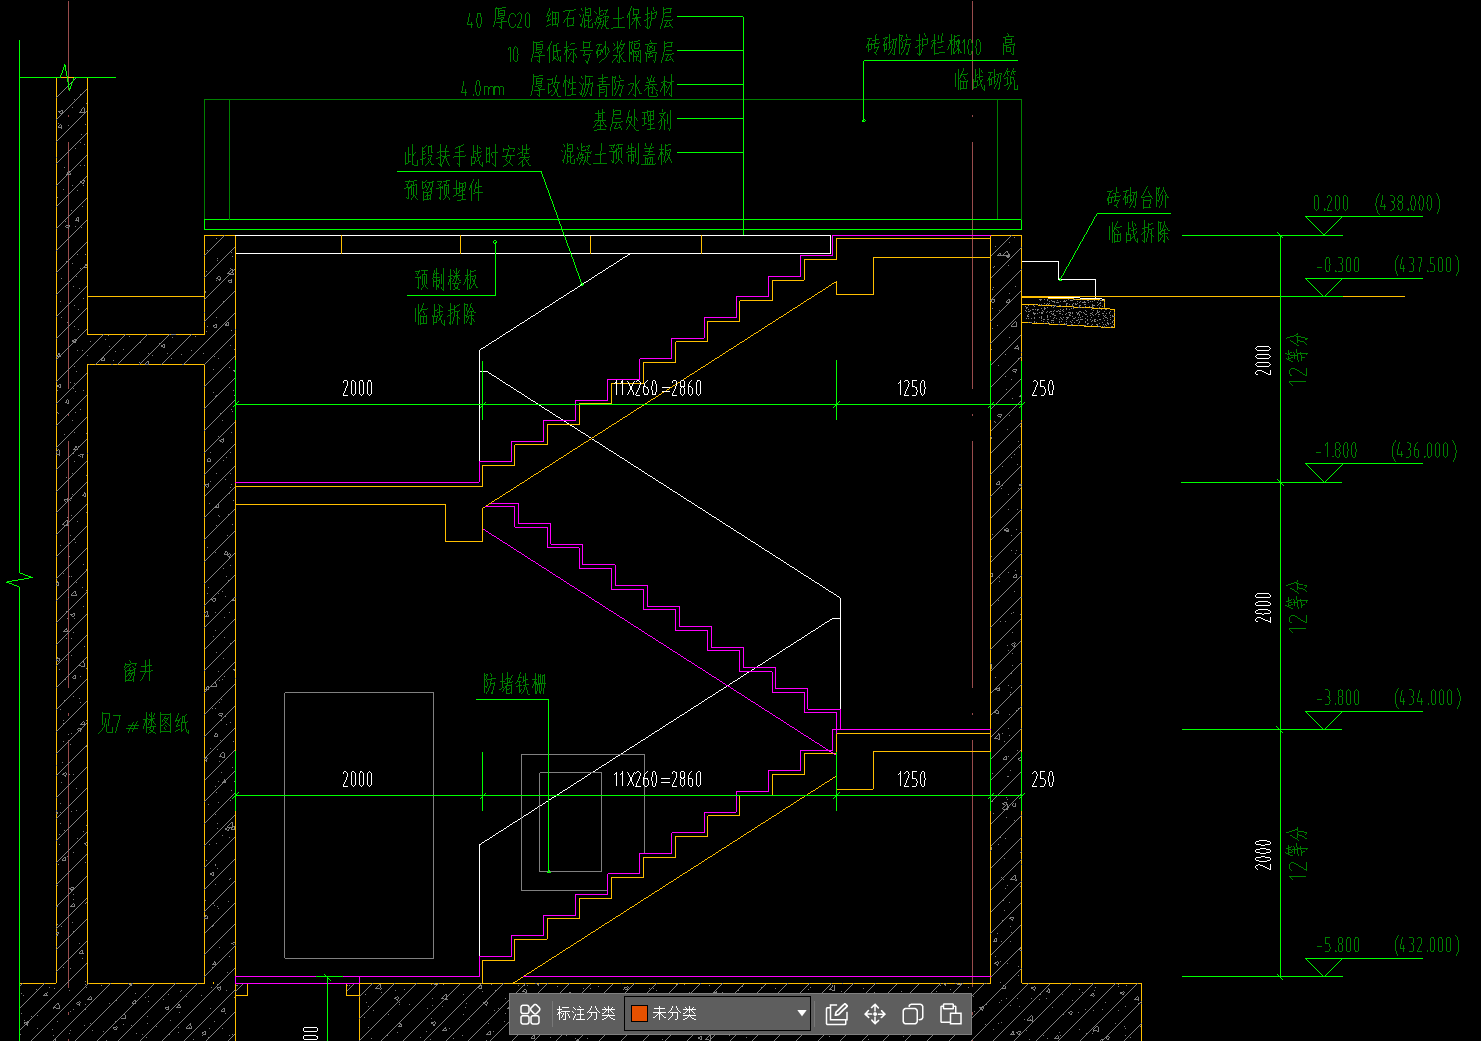Click the paste annotation icon
1481x1041 pixels.
pyautogui.click(x=950, y=1014)
